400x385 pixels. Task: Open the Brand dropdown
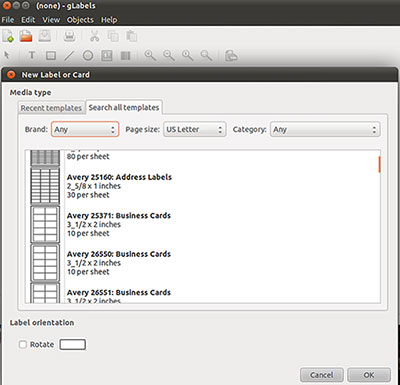pos(85,129)
